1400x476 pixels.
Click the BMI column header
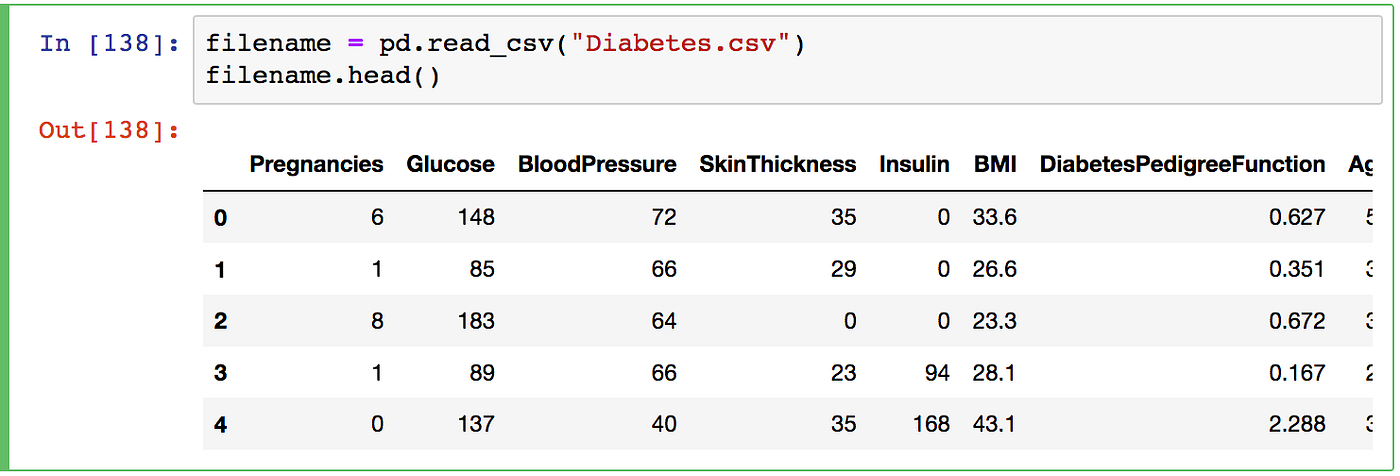995,165
